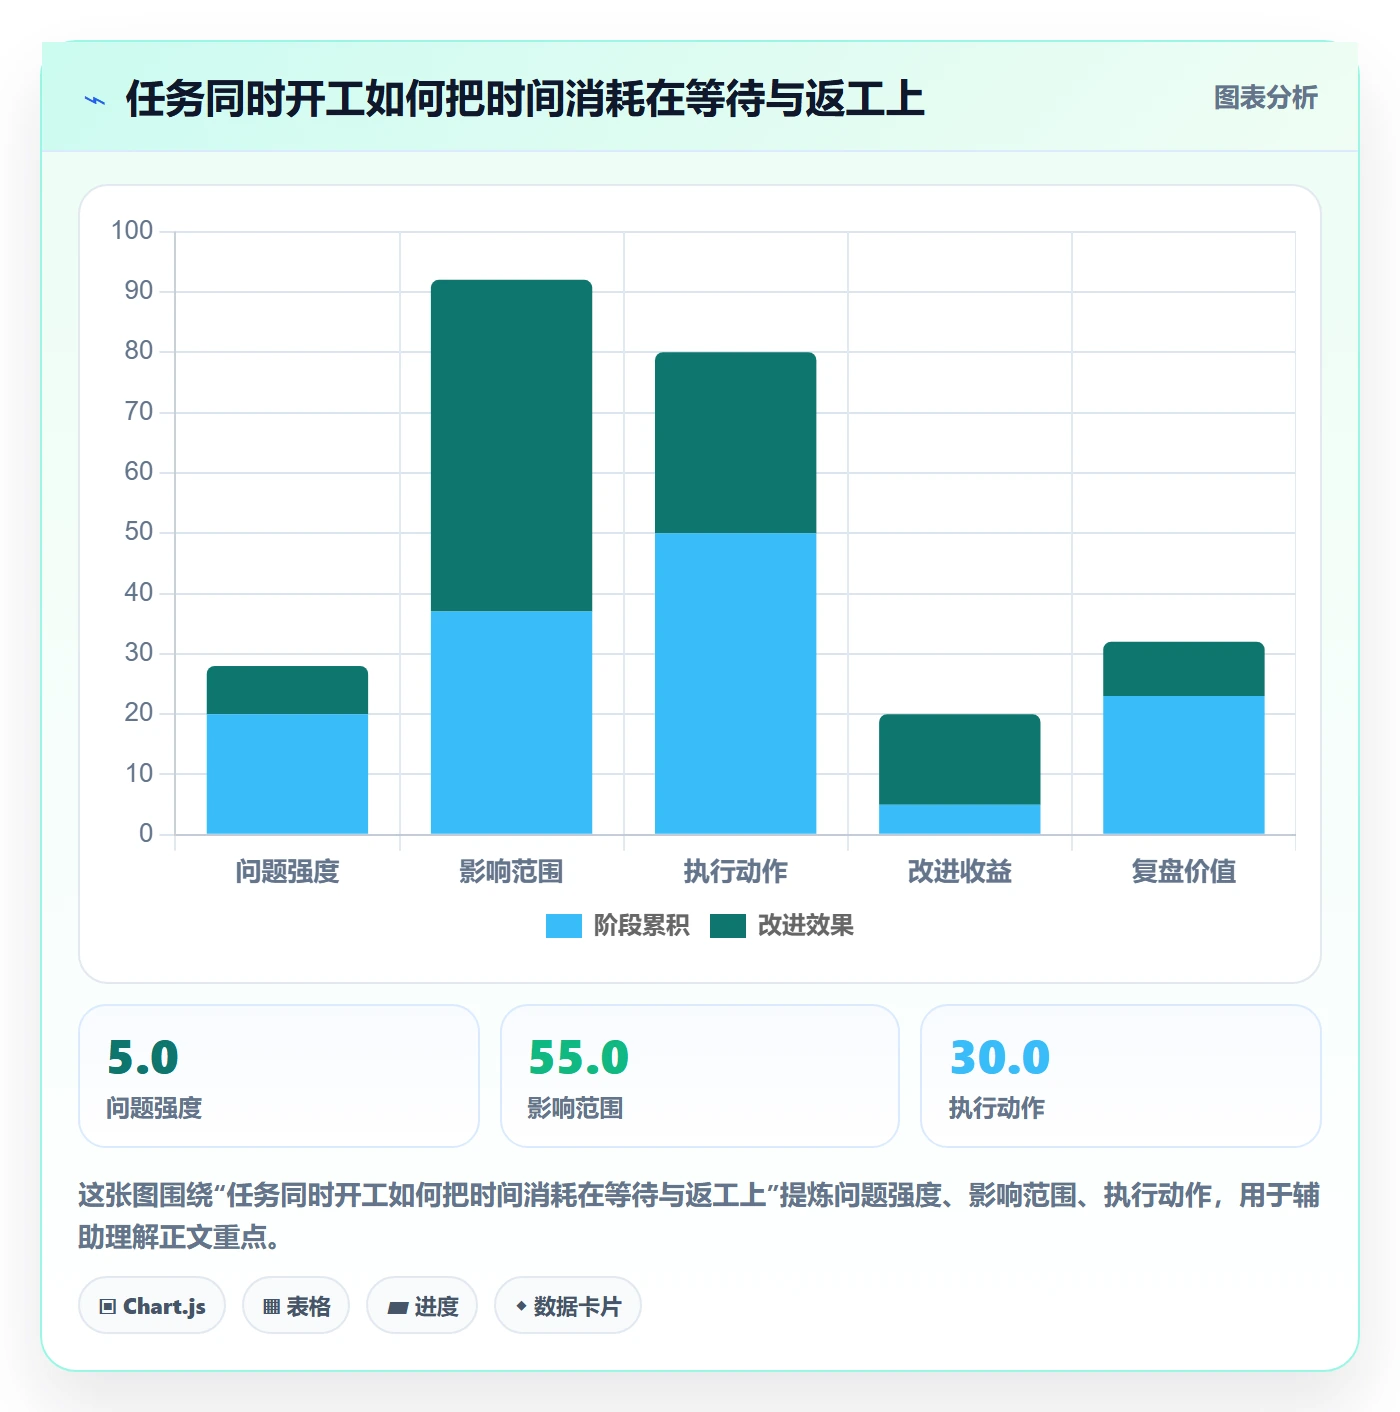The width and height of the screenshot is (1400, 1412).
Task: Click the blue 阶段累积 bar for 改进收益
Action: 959,819
